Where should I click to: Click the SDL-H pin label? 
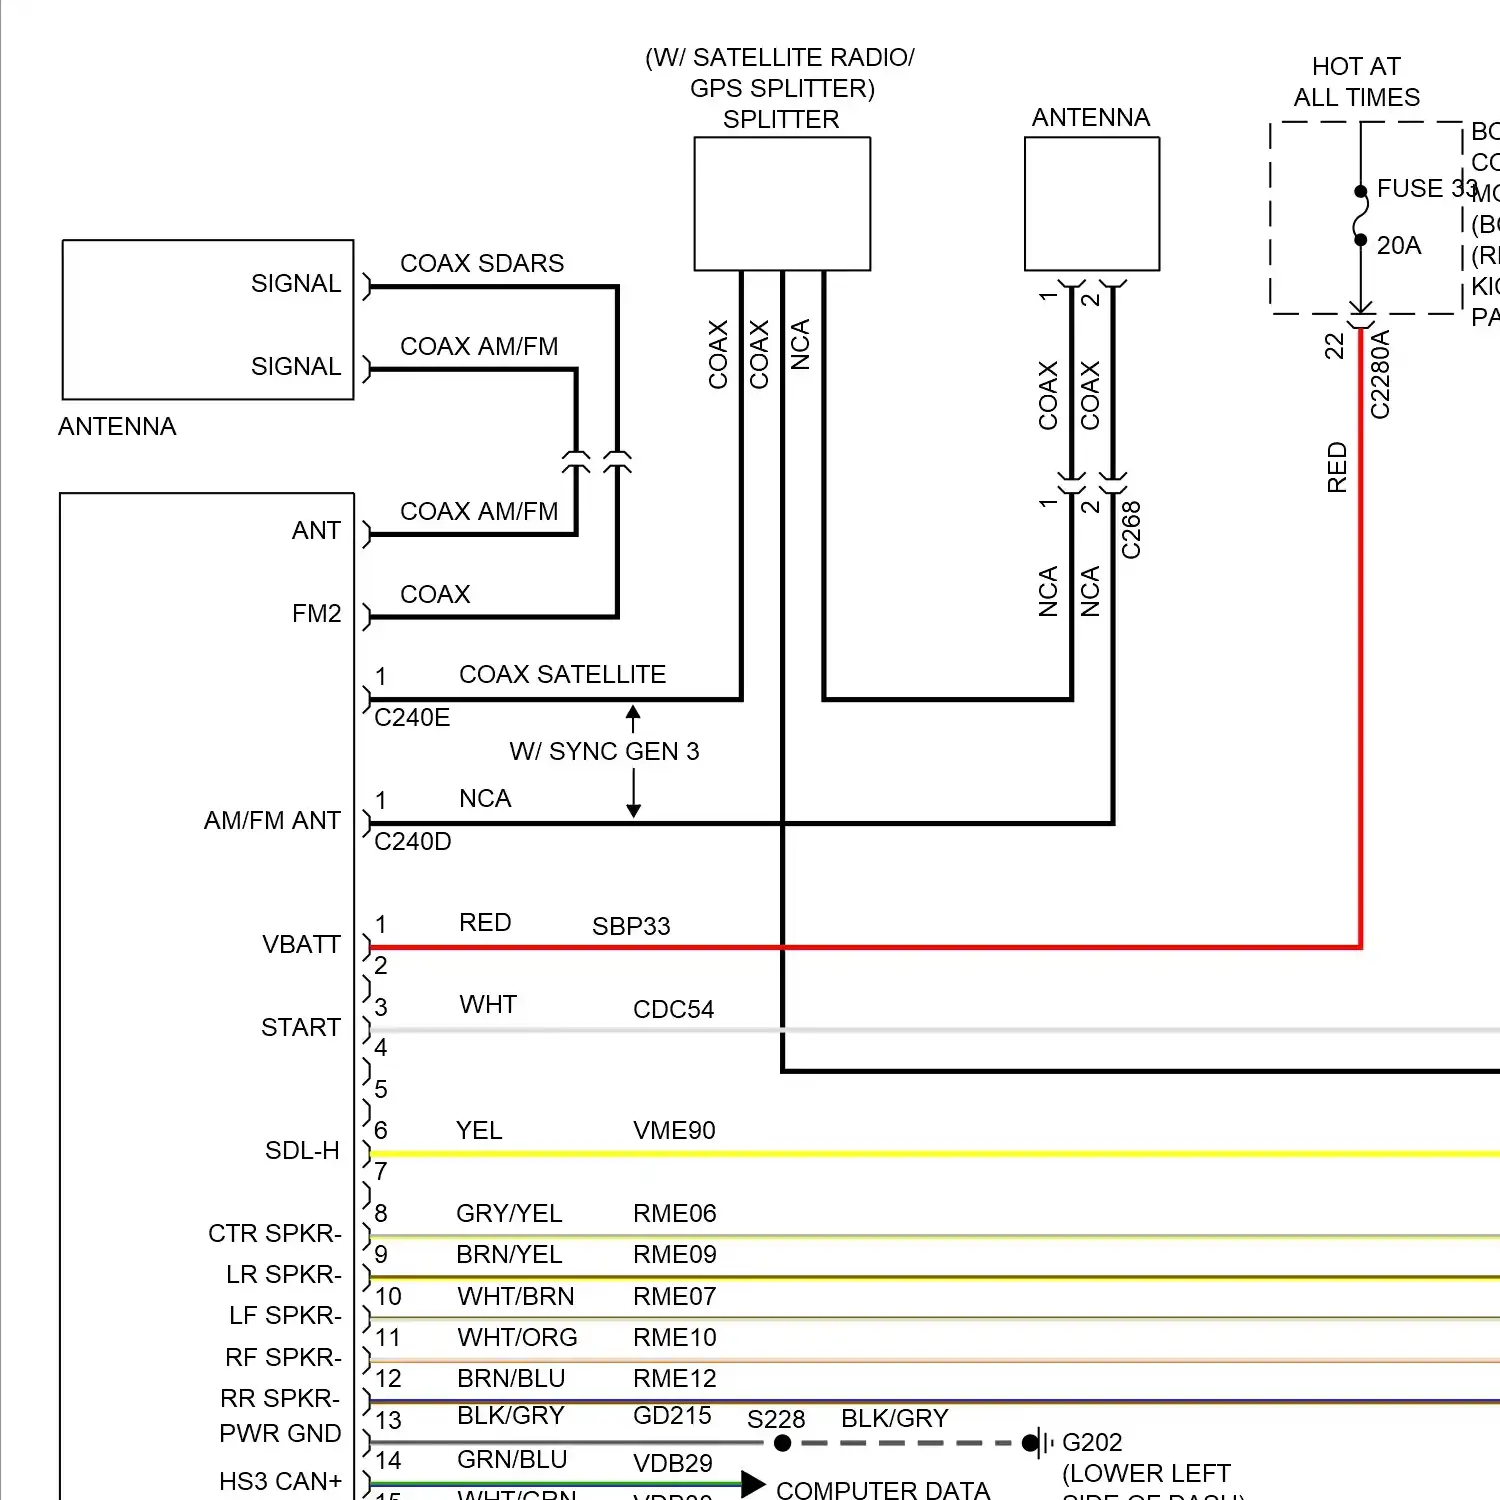tap(302, 1150)
